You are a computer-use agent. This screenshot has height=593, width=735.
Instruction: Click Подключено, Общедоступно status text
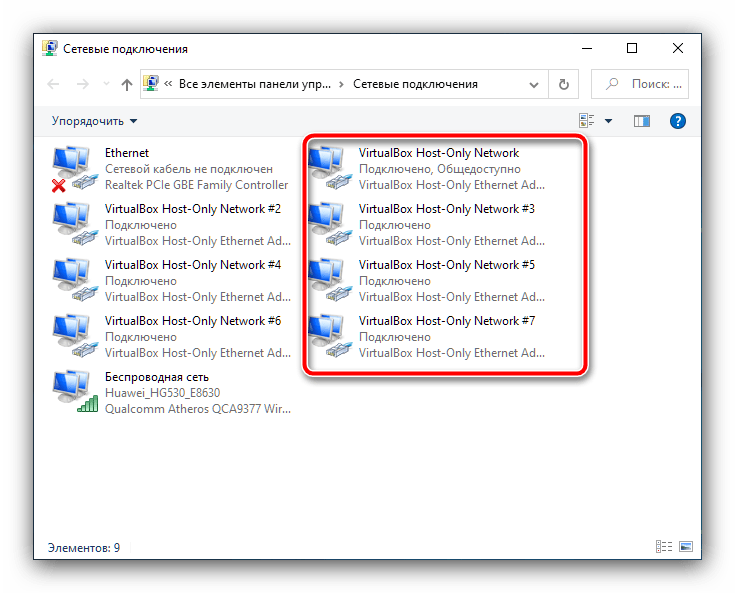coord(440,169)
